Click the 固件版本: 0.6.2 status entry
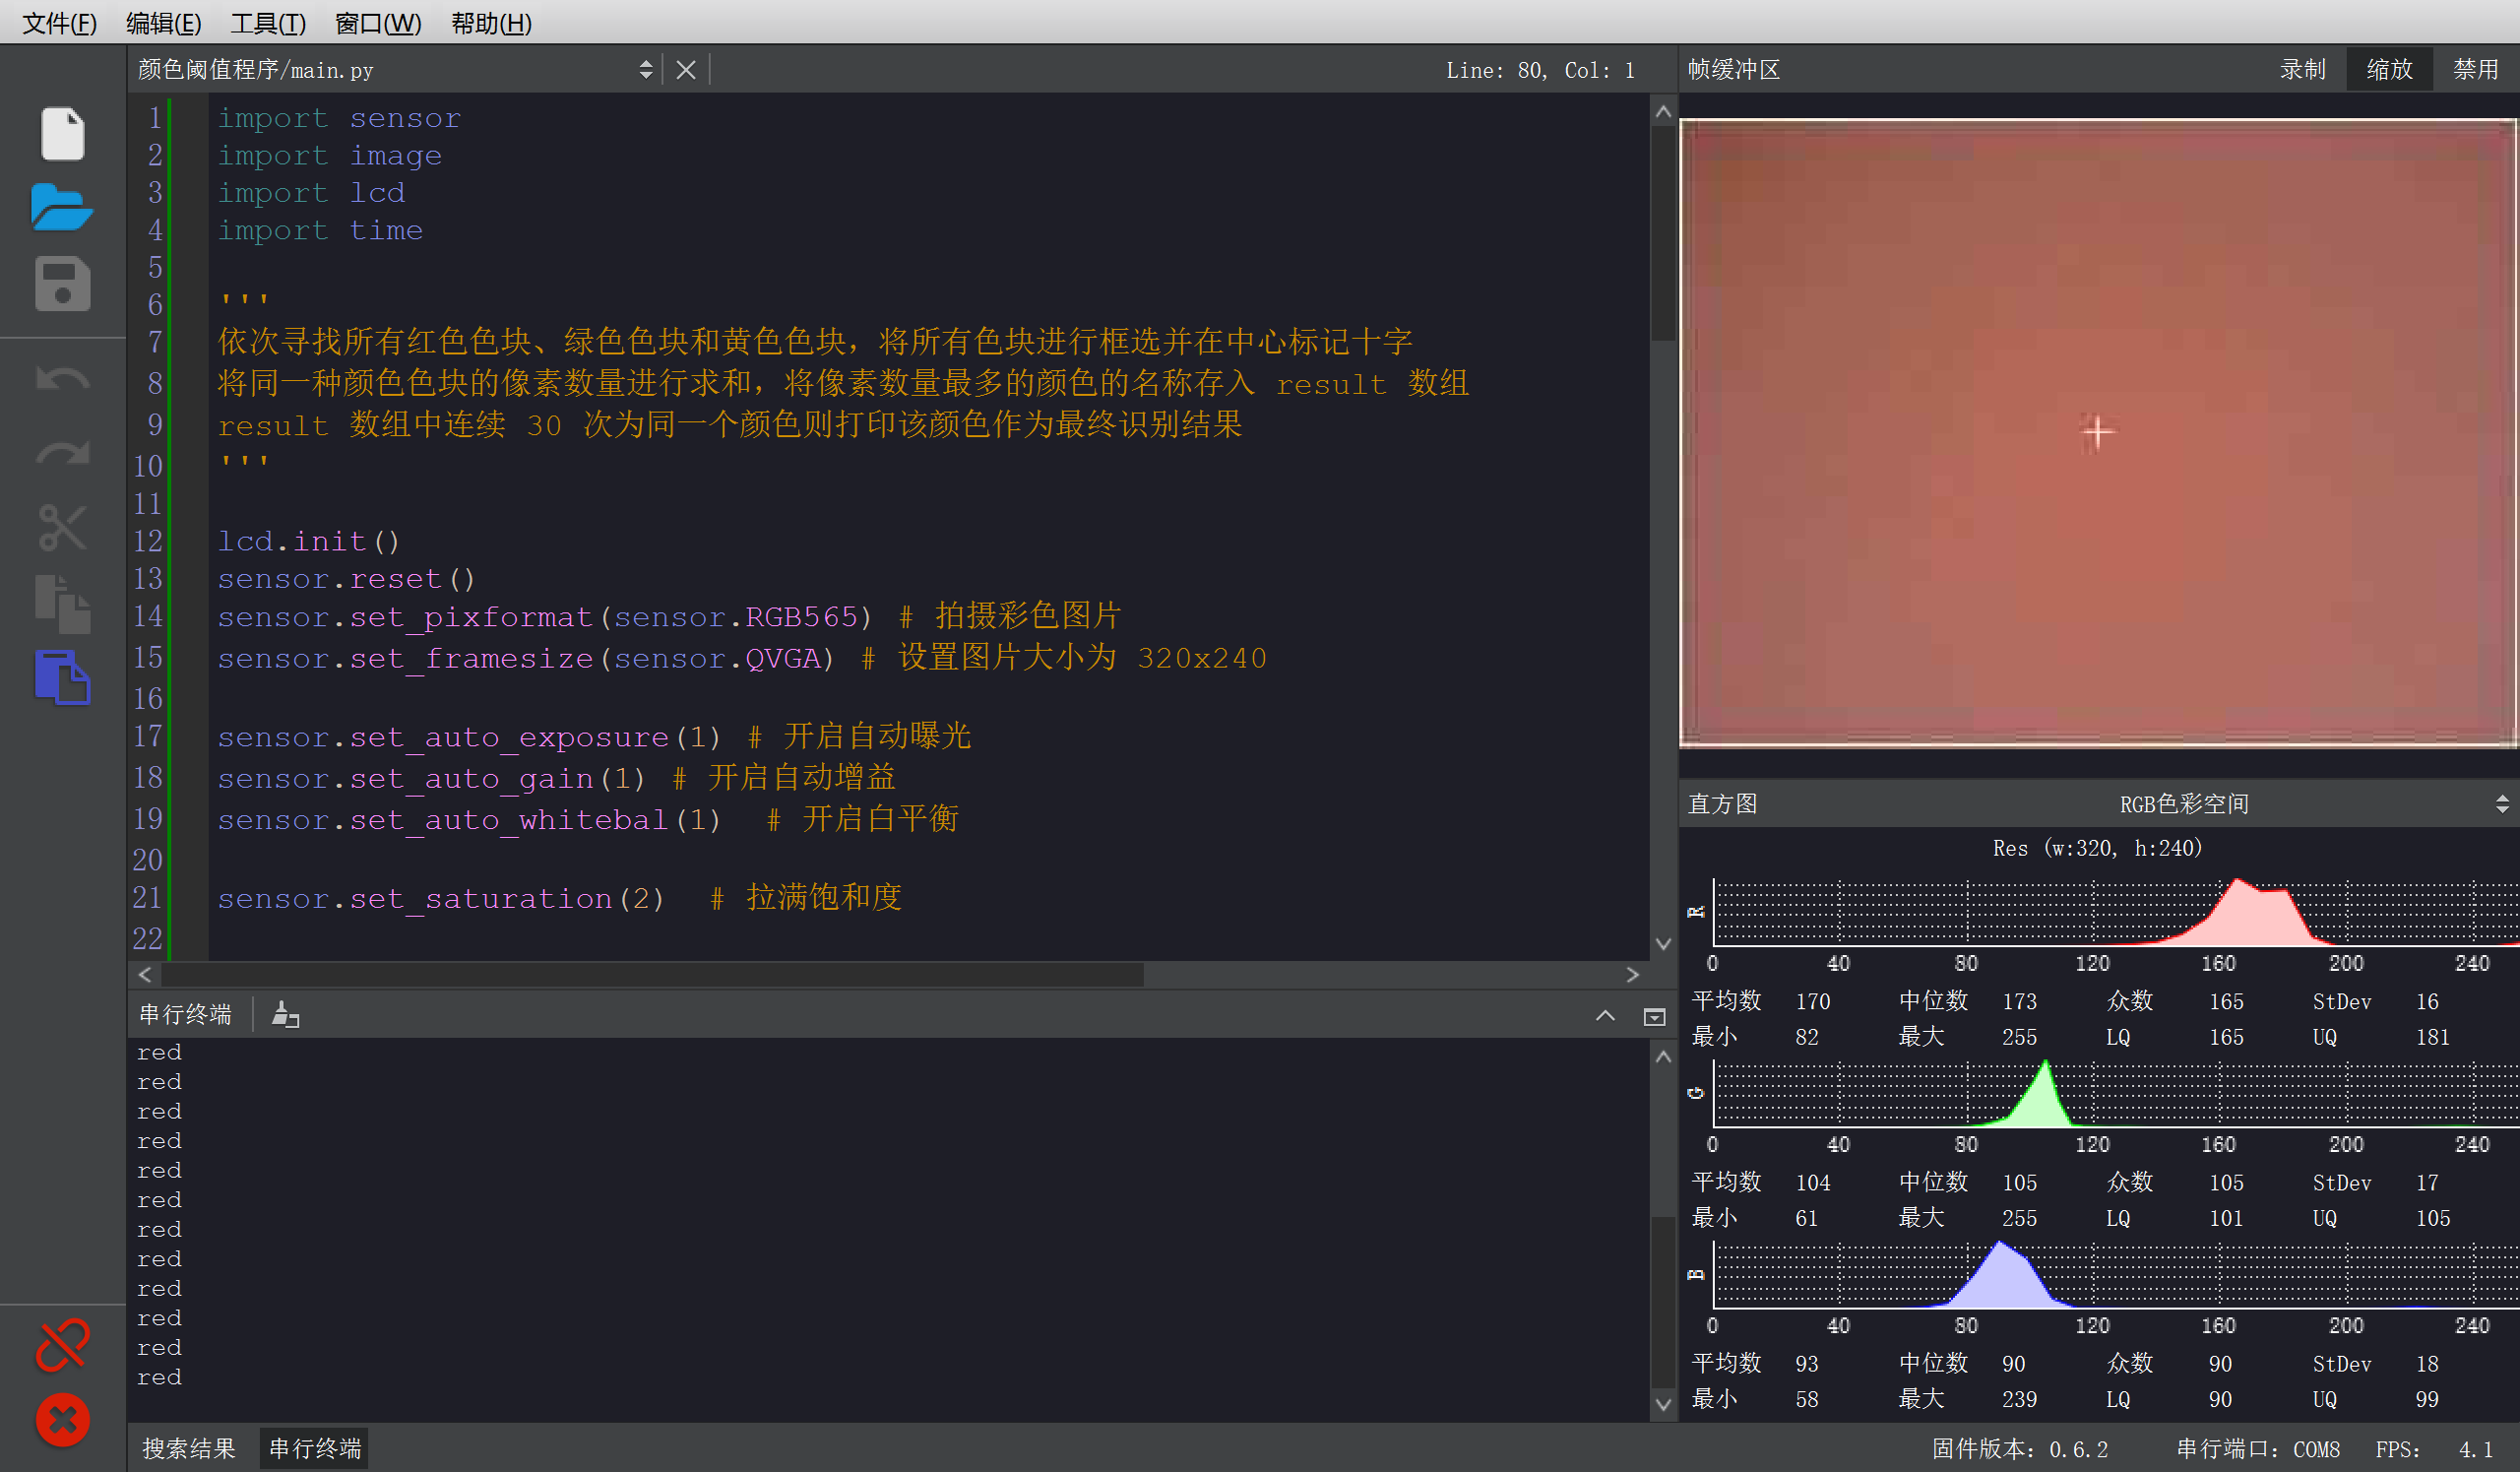Screen dimensions: 2520x1472 pos(2019,1449)
